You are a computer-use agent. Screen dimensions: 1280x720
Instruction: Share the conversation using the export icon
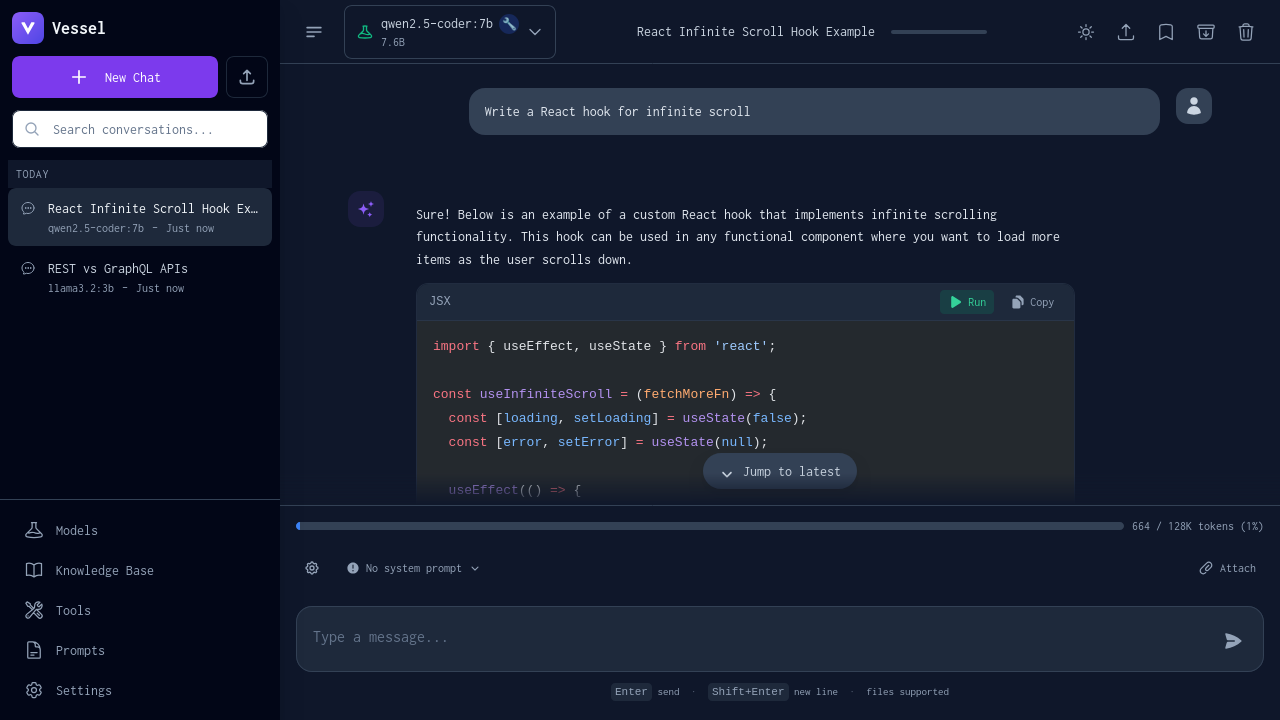(x=1126, y=32)
